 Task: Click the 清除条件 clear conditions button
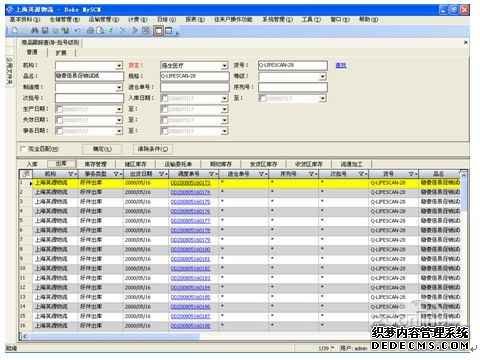pyautogui.click(x=153, y=149)
